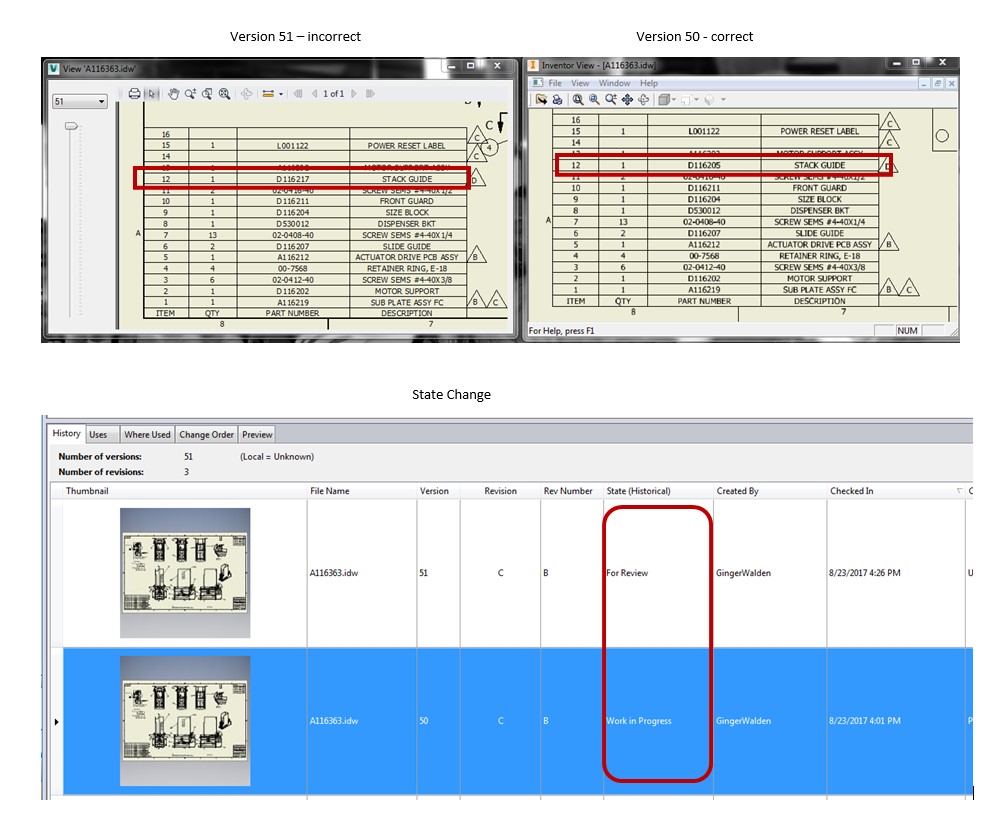Switch to the History tab

(66, 434)
